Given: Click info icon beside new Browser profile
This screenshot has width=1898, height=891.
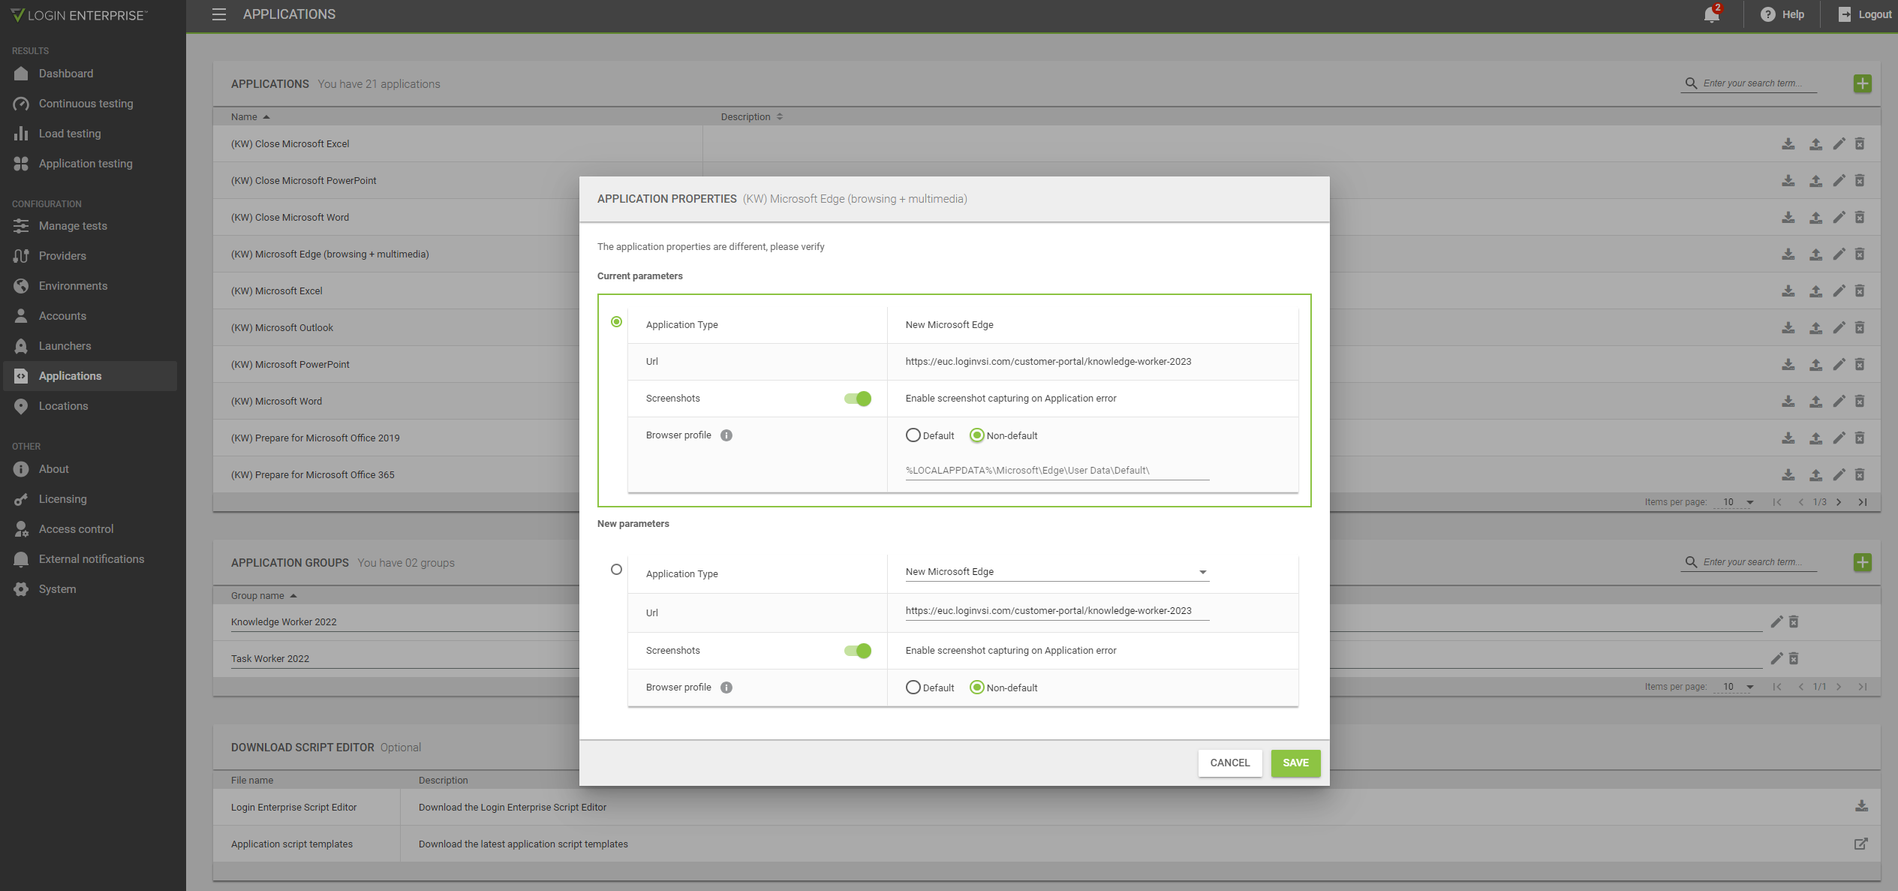Looking at the screenshot, I should [726, 687].
